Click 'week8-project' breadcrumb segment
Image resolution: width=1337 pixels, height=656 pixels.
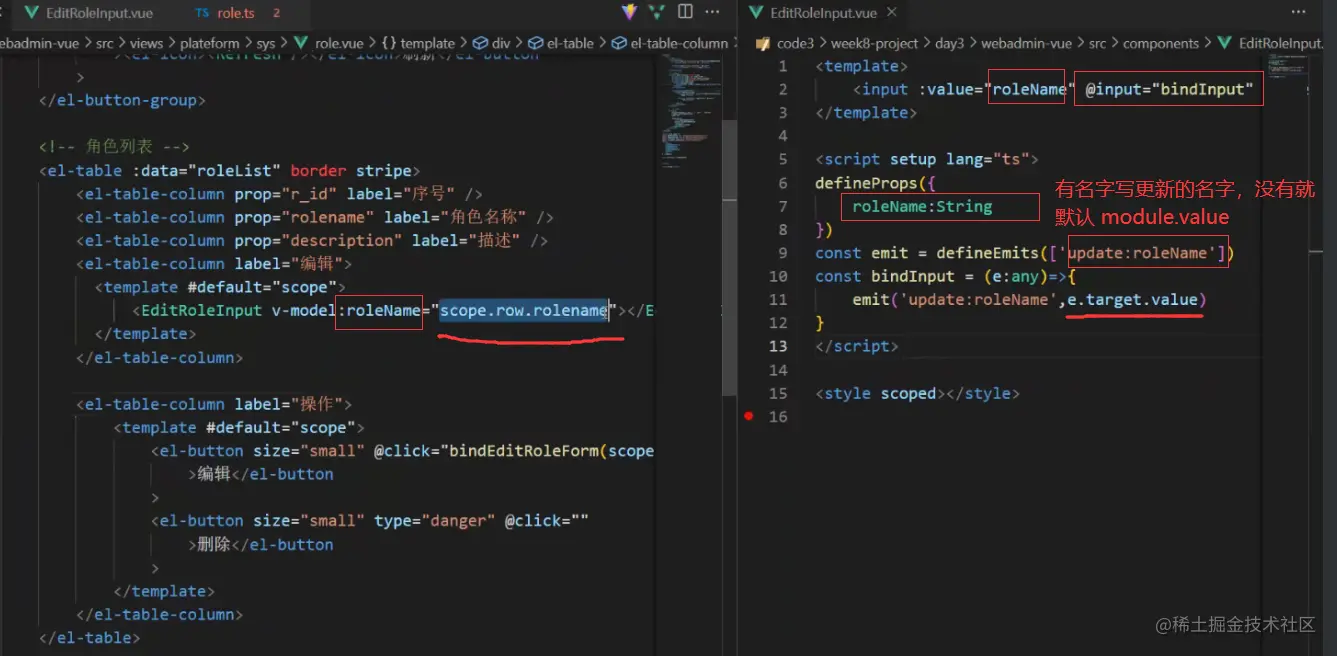874,43
